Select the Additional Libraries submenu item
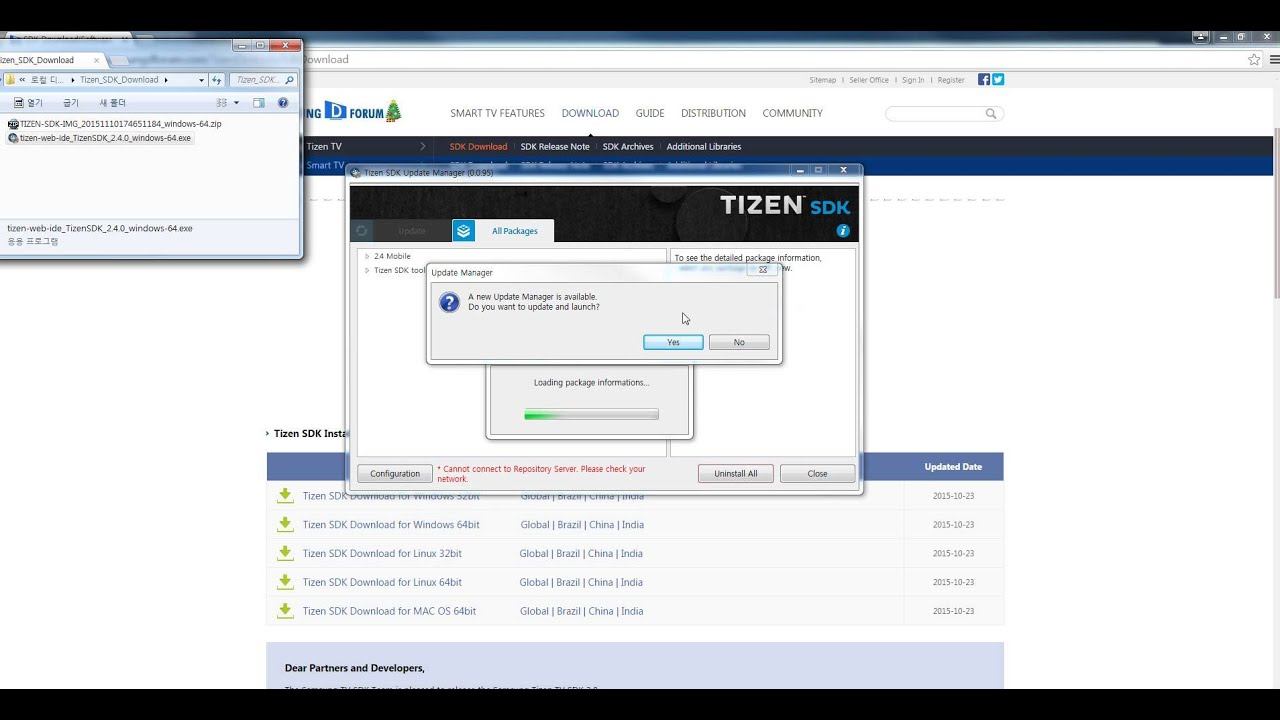The width and height of the screenshot is (1280, 720). (x=704, y=147)
